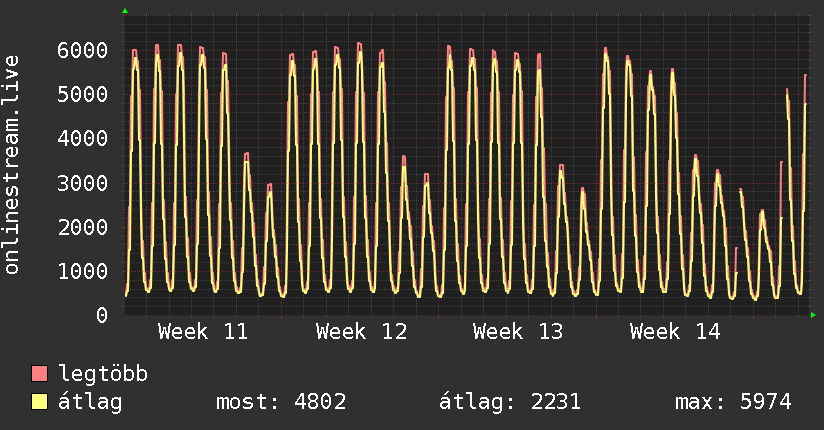Click the Week 14 x-axis label
The height and width of the screenshot is (430, 824).
click(x=675, y=332)
